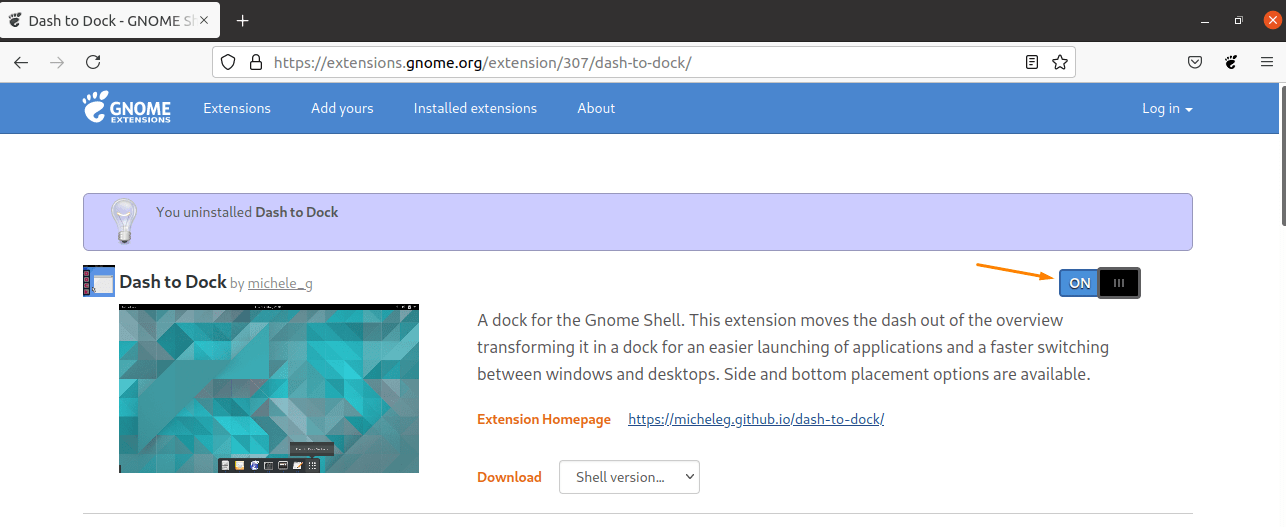Image resolution: width=1286 pixels, height=527 pixels.
Task: Click the 'Extension Homepage' label
Action: coord(544,419)
